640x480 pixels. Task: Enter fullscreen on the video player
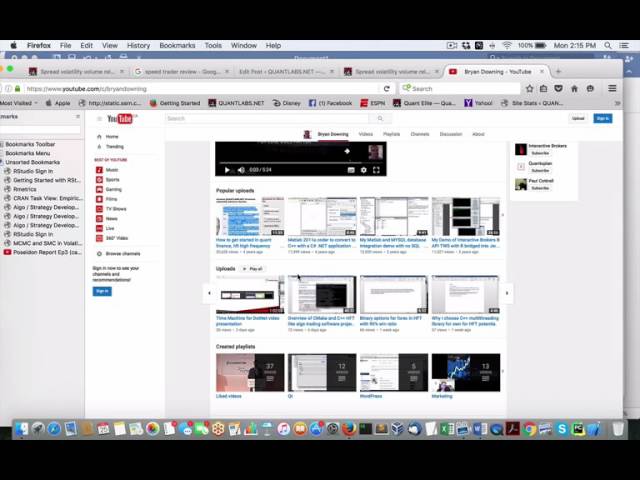(x=376, y=170)
